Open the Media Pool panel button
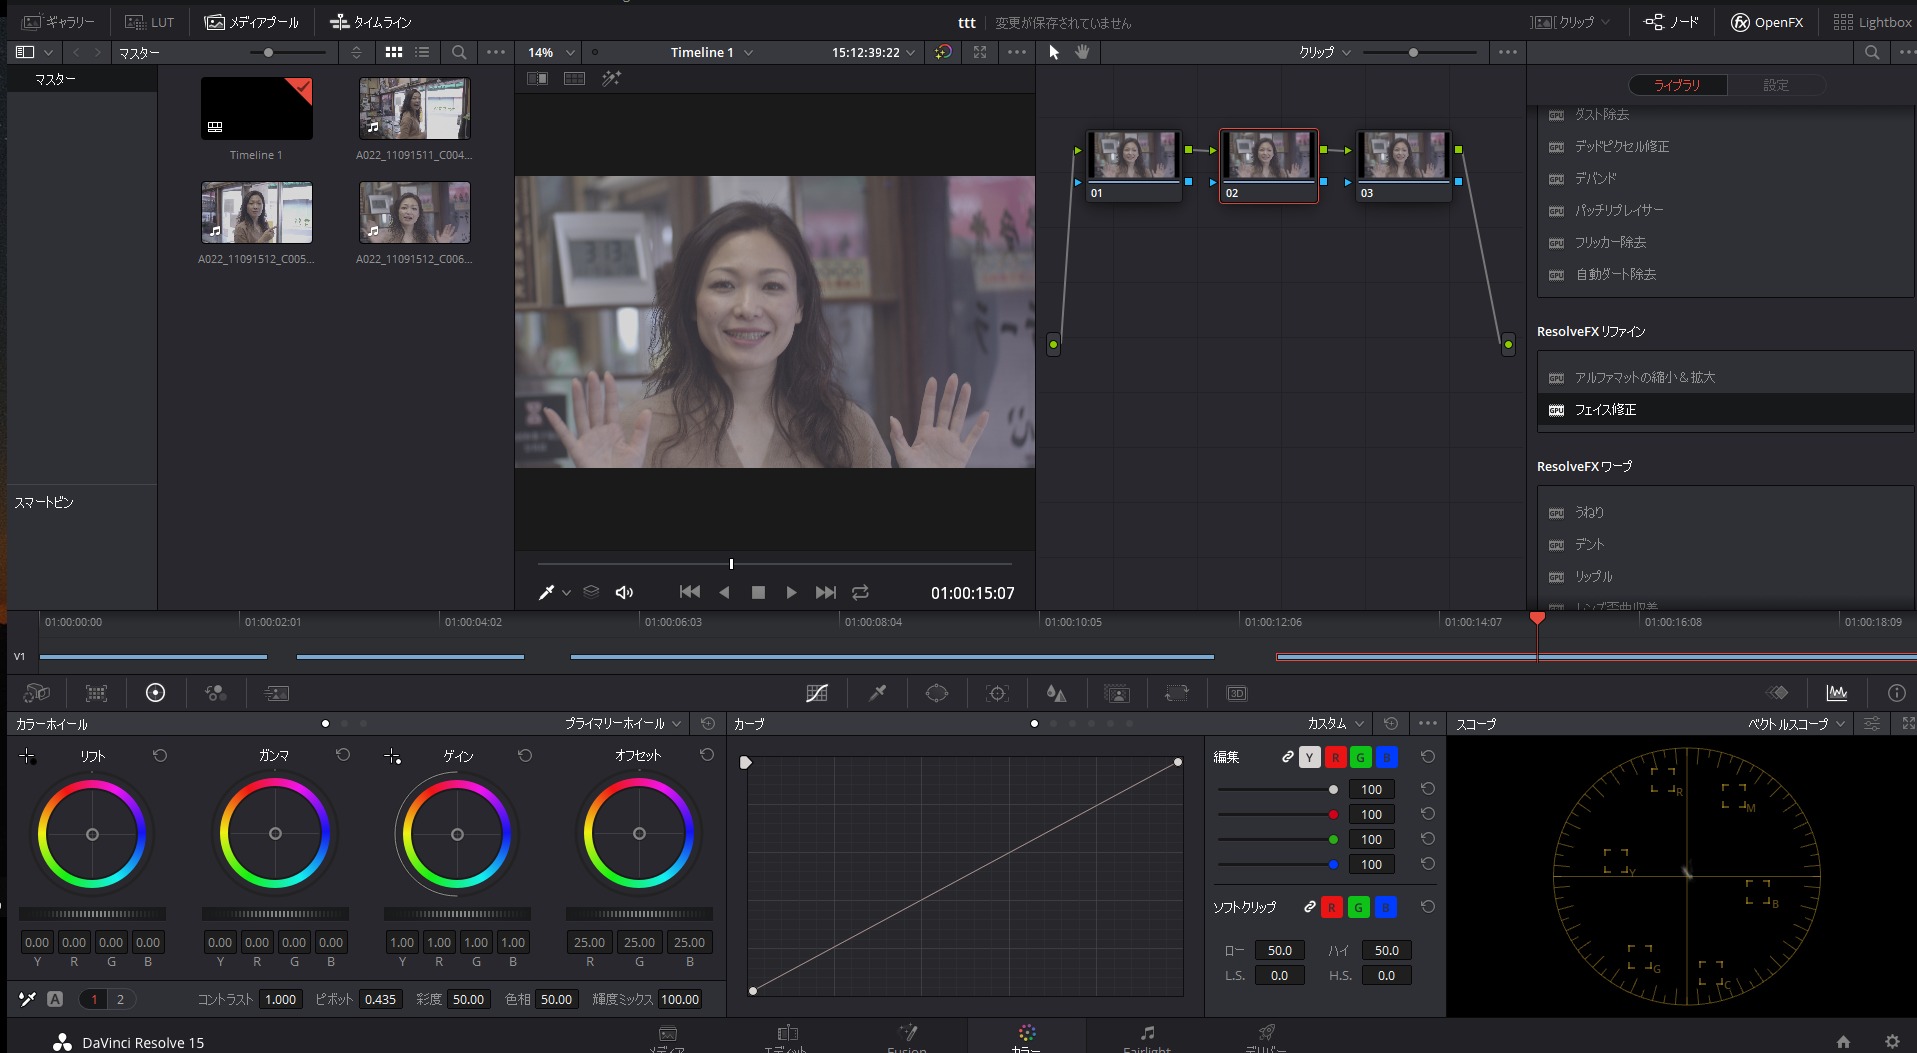The height and width of the screenshot is (1053, 1917). 252,22
